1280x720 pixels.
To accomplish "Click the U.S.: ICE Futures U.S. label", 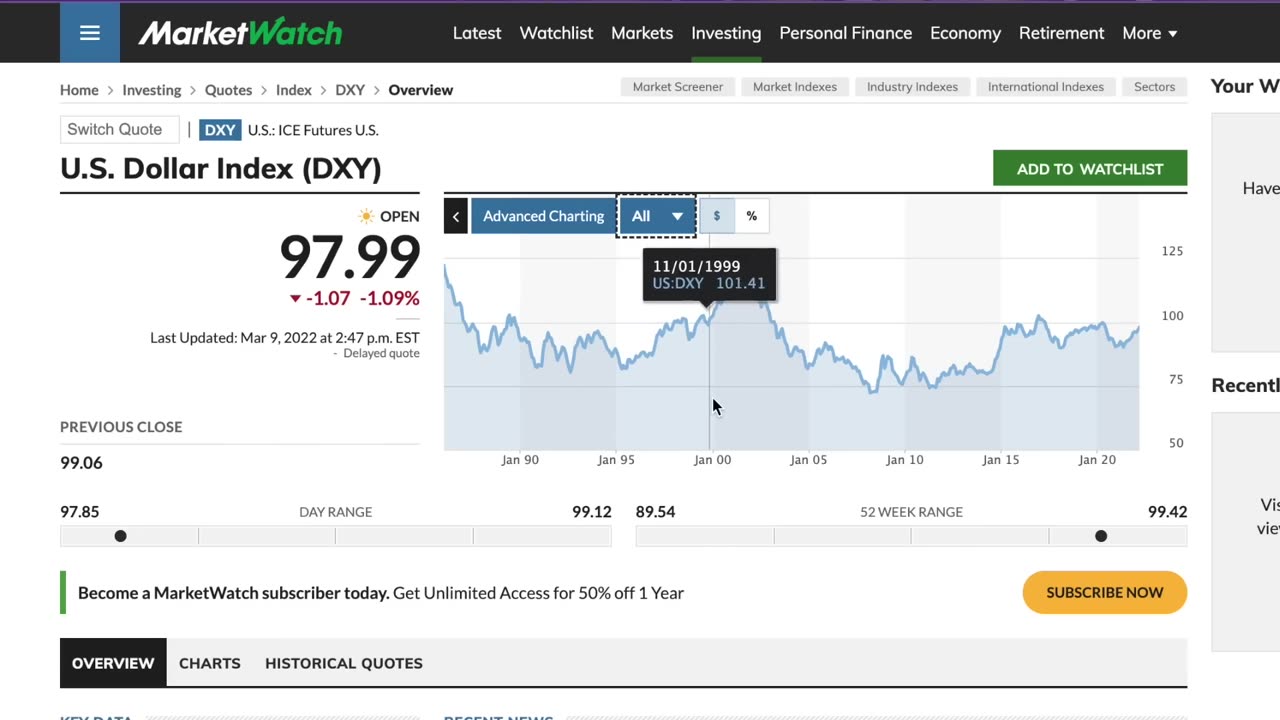I will click(x=313, y=130).
